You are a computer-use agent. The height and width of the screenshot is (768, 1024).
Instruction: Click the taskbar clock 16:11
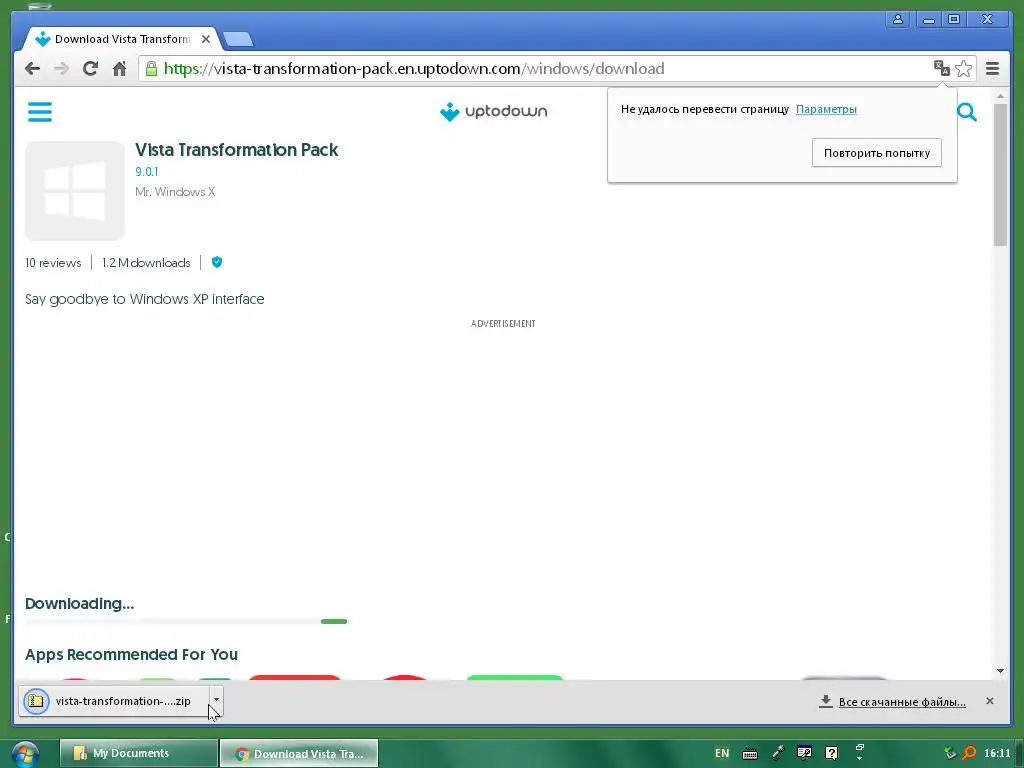click(997, 753)
